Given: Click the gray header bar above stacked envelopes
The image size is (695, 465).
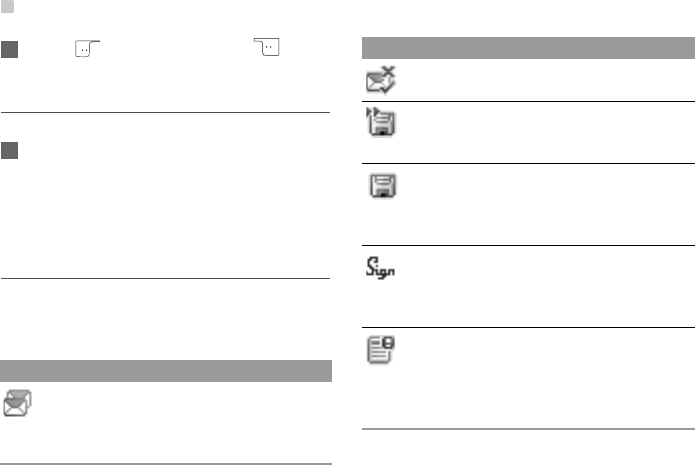Looking at the screenshot, I should tap(166, 371).
